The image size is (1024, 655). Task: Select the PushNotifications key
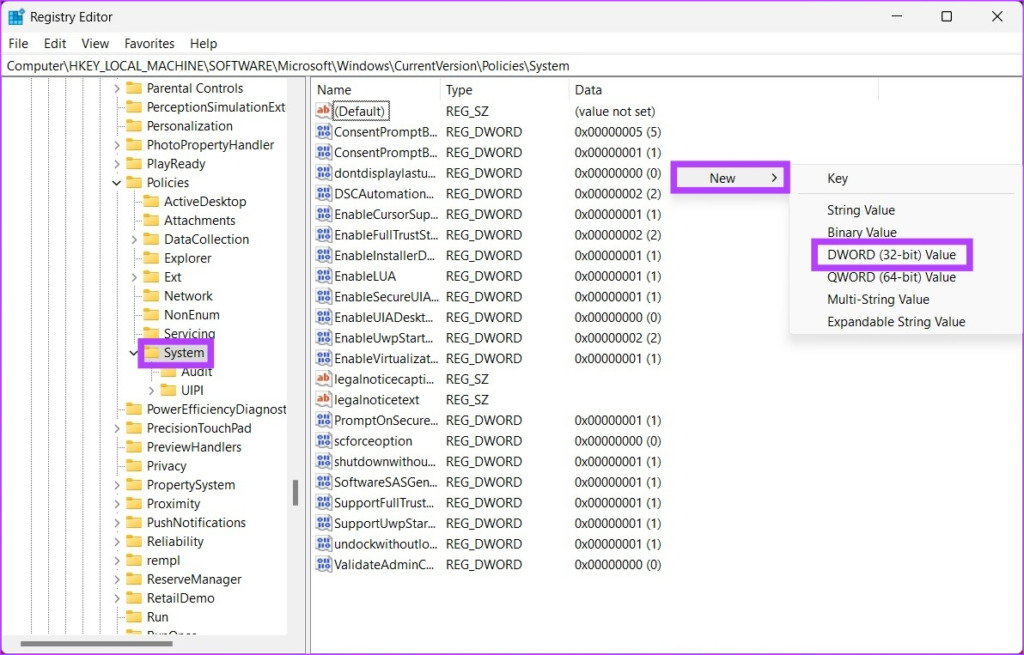[196, 522]
